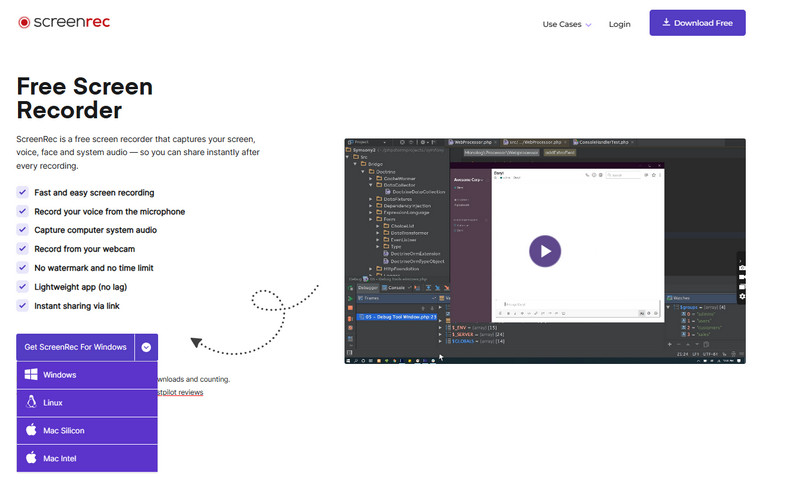Open the Trustpilot reviews link
Image resolution: width=800 pixels, height=484 pixels.
click(x=180, y=392)
